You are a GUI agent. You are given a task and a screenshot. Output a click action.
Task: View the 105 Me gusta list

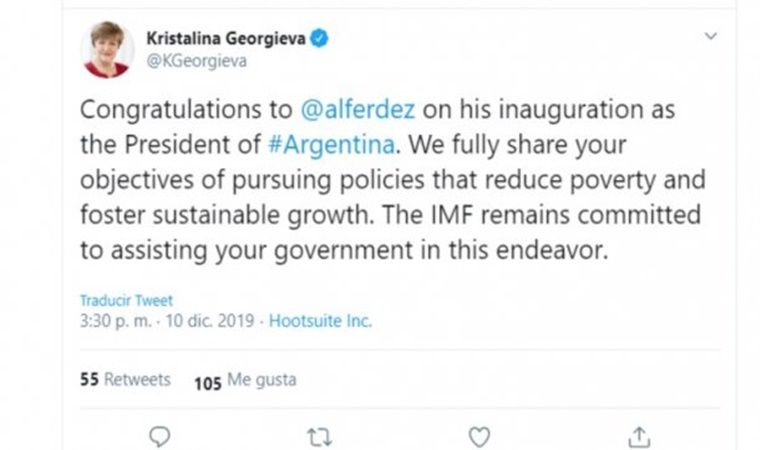coord(245,381)
